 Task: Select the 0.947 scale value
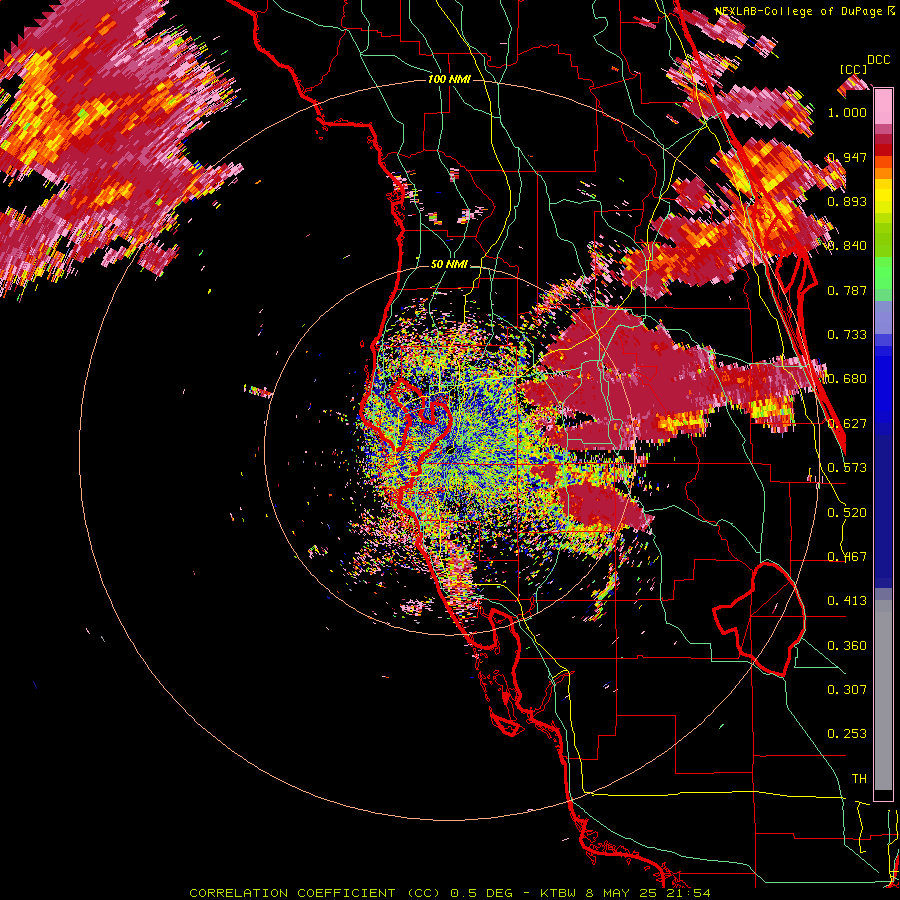pyautogui.click(x=847, y=157)
